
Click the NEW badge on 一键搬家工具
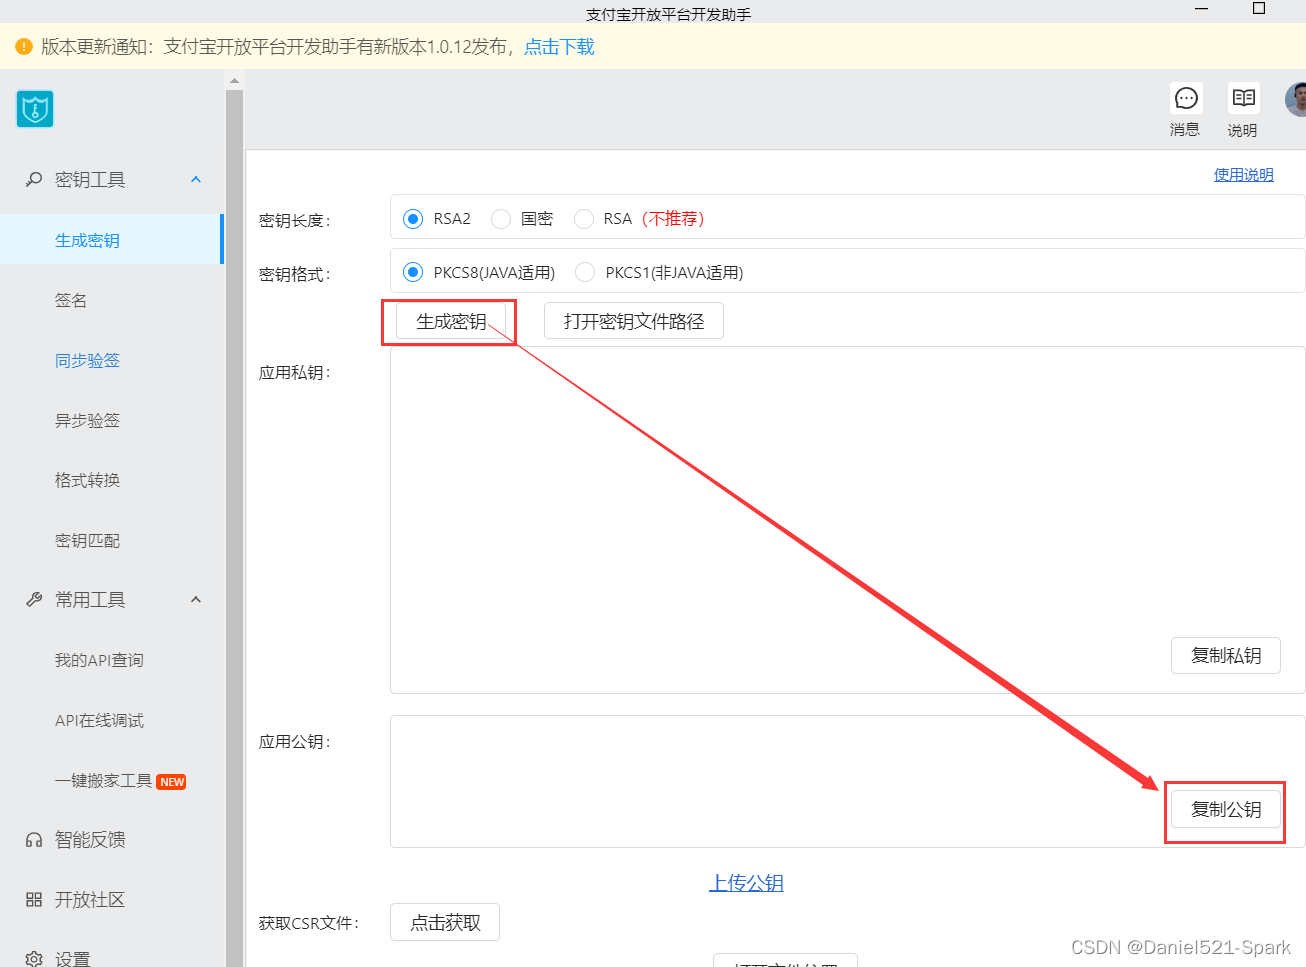[x=172, y=782]
